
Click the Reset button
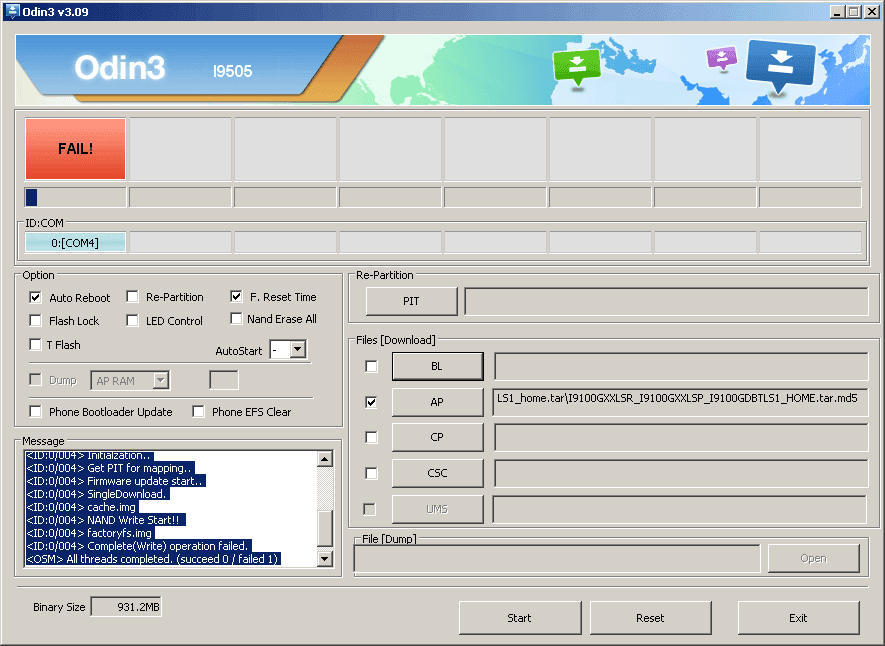click(x=651, y=618)
